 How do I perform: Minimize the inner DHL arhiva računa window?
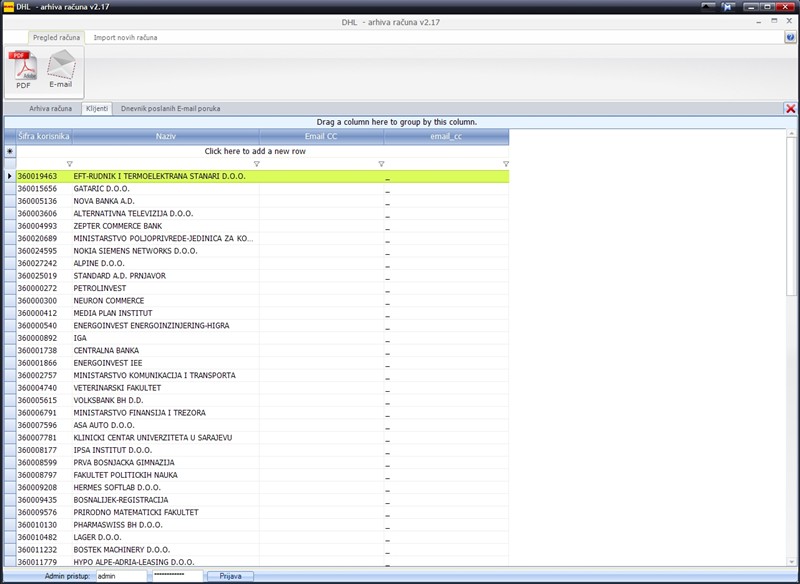[759, 21]
